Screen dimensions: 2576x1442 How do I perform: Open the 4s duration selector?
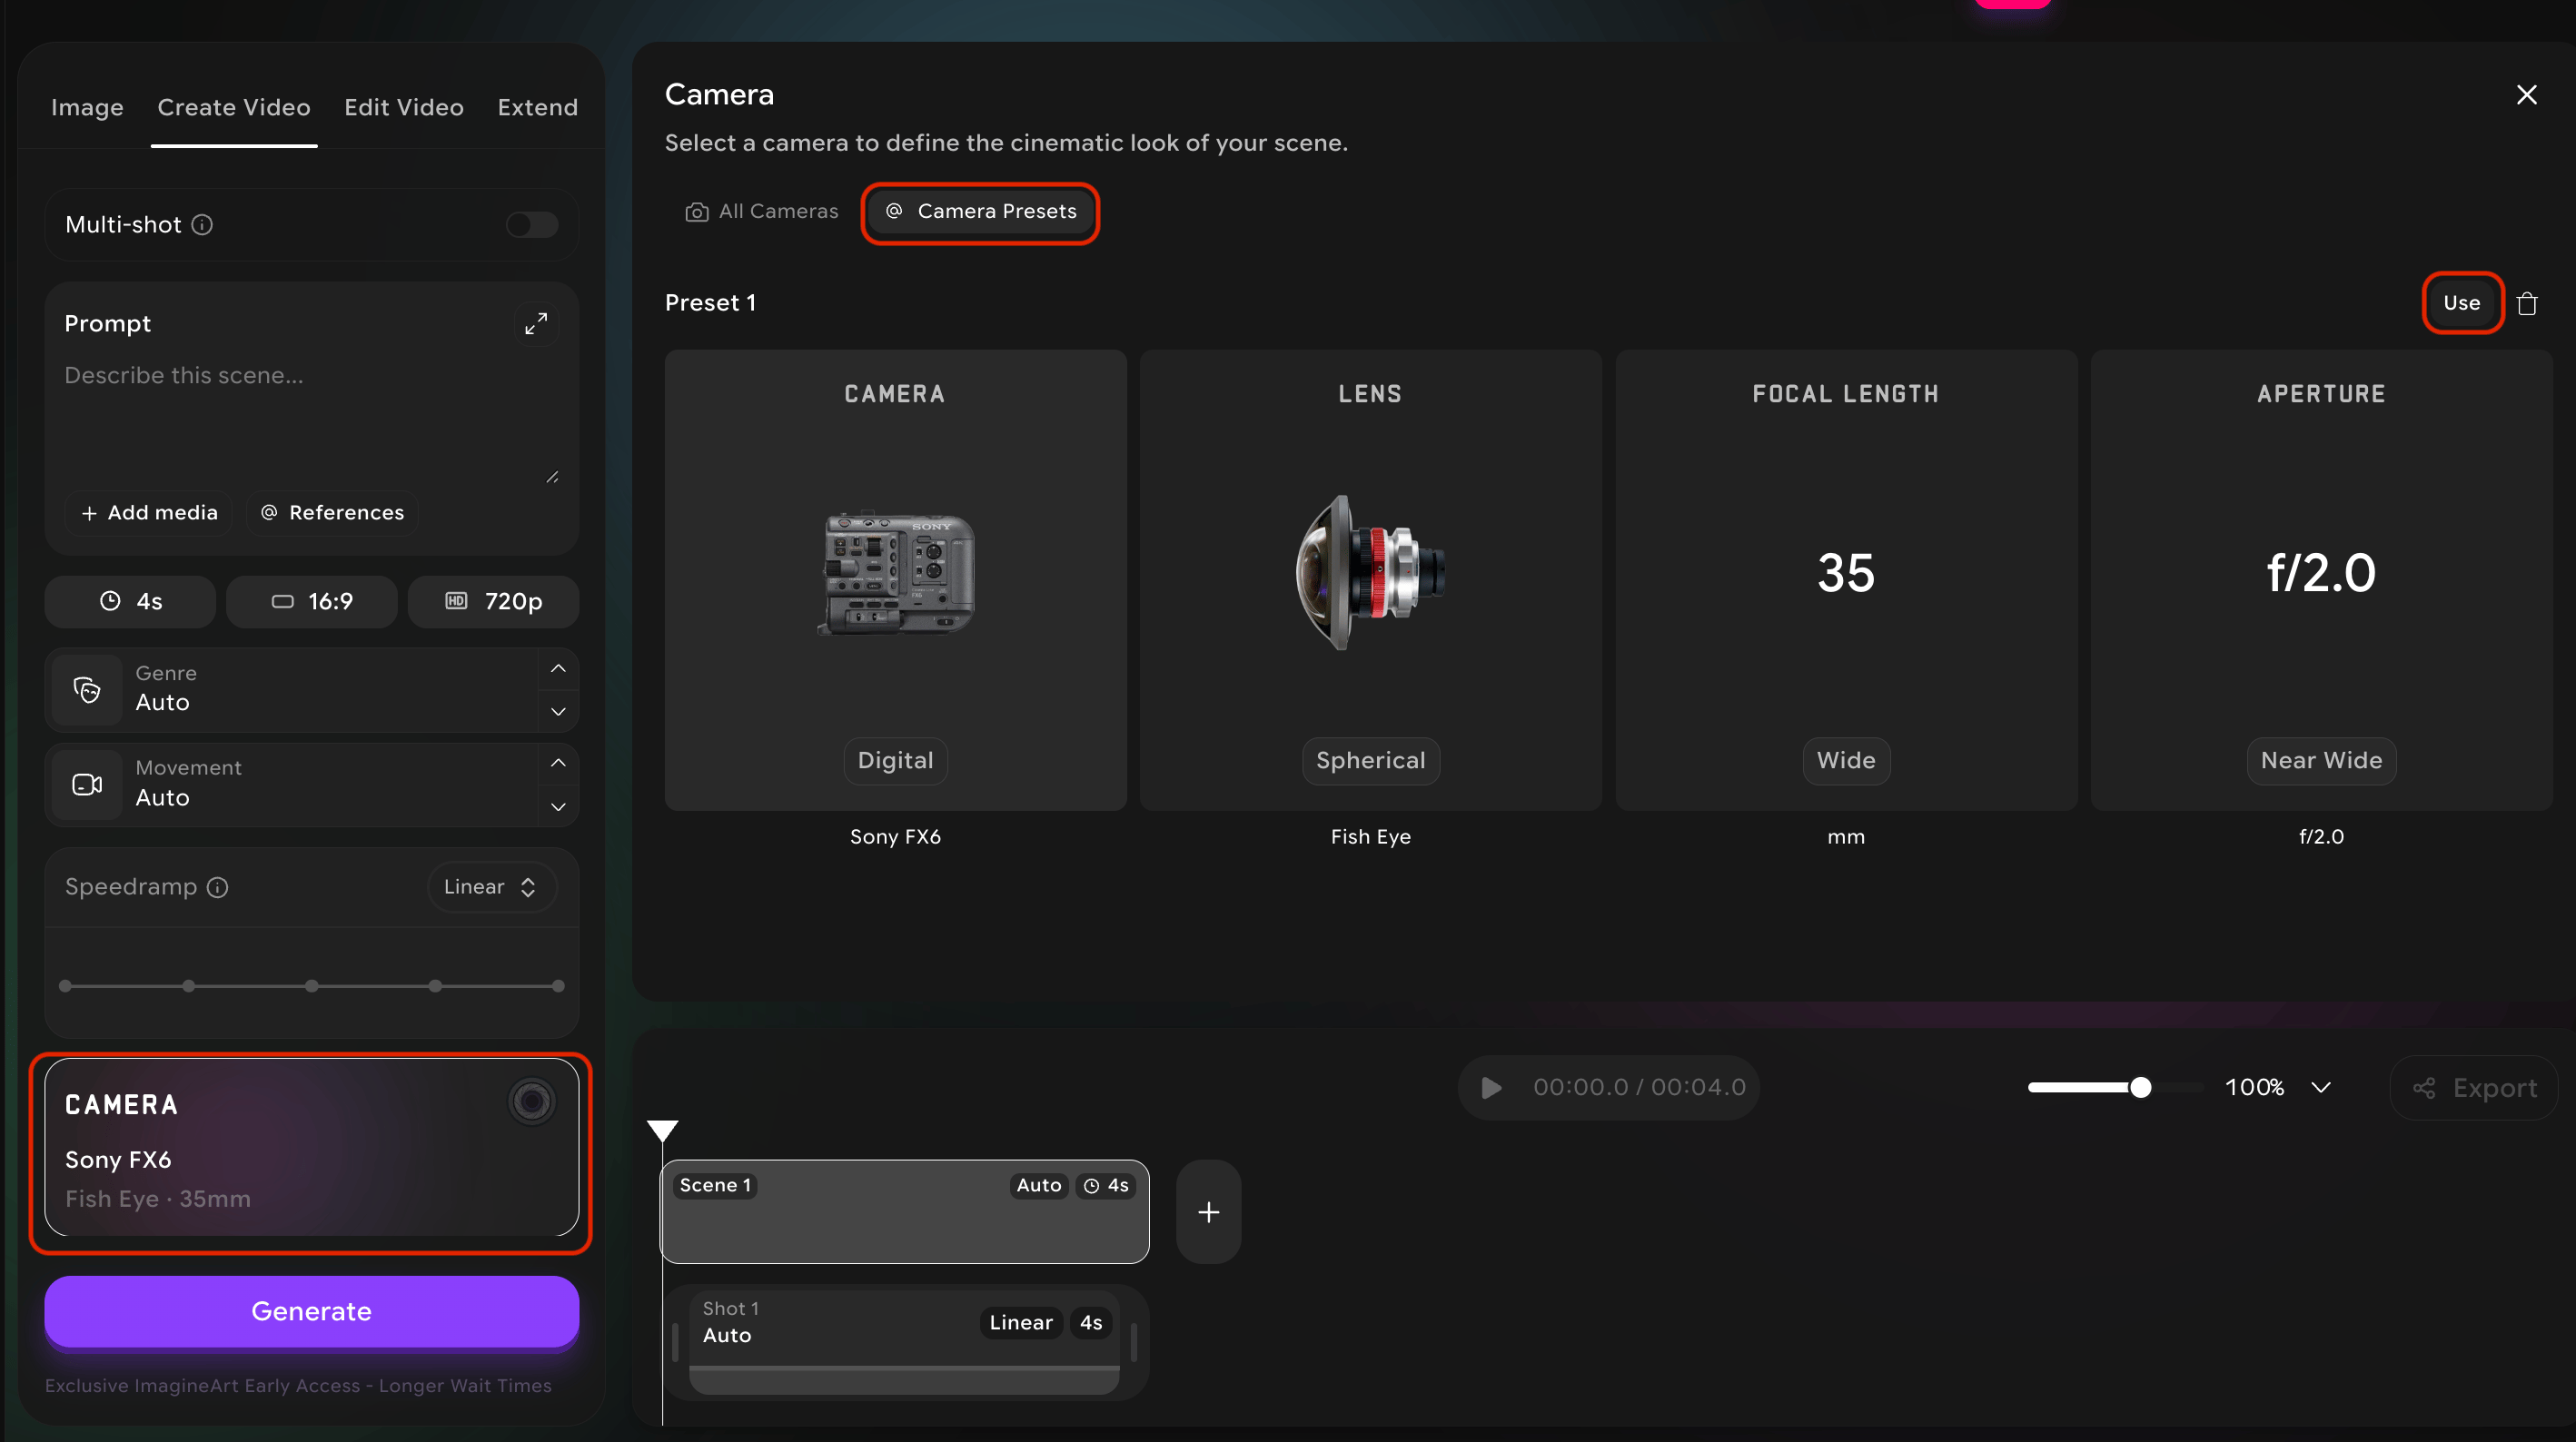(130, 601)
